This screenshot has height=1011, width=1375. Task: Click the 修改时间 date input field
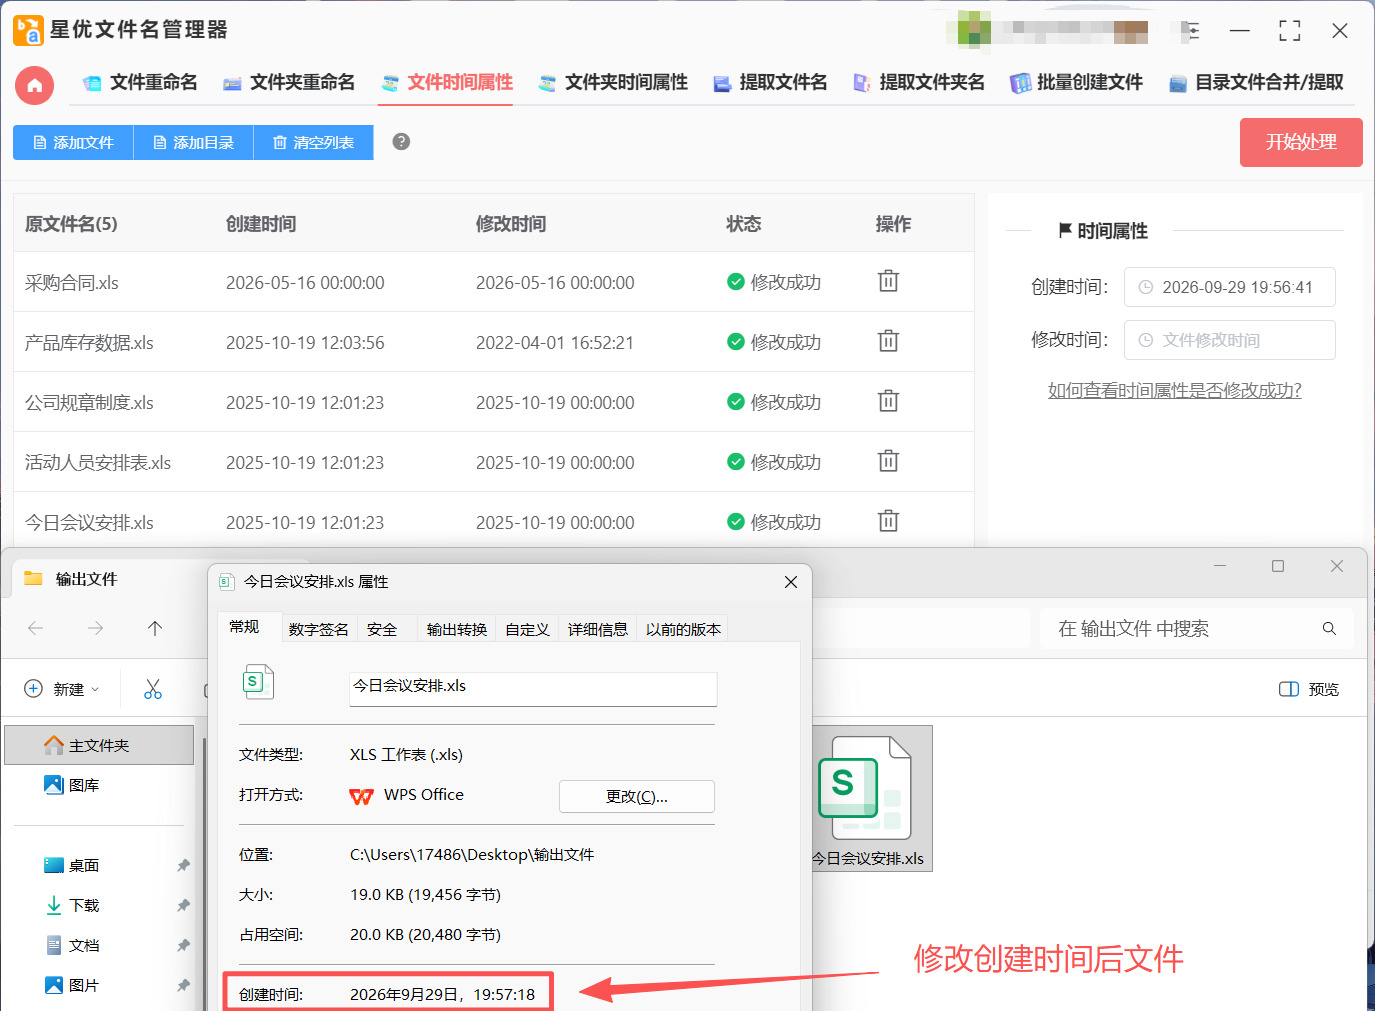point(1229,340)
